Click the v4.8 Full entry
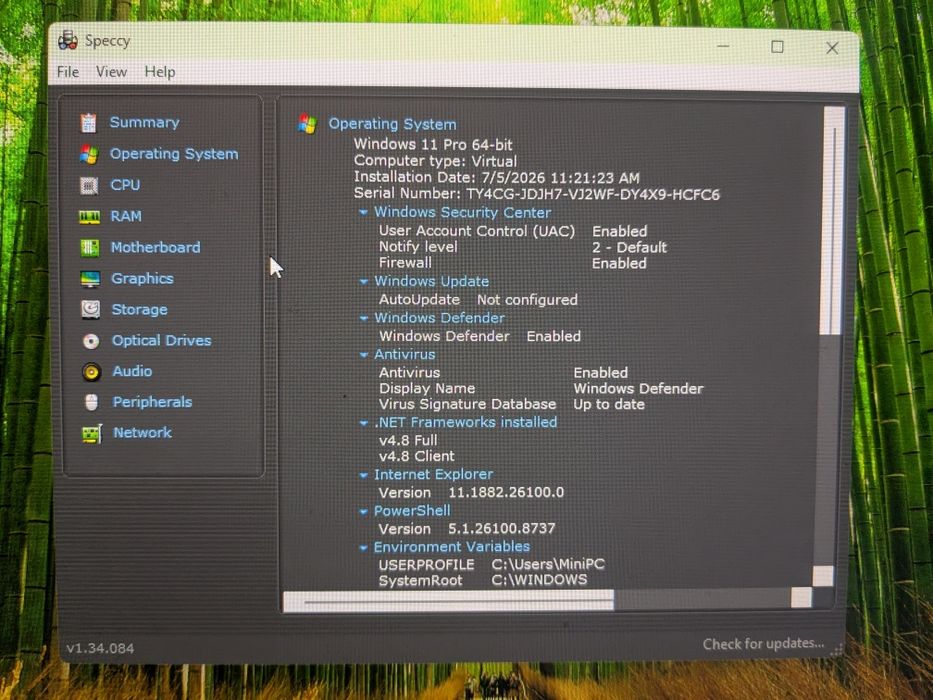This screenshot has width=933, height=700. point(408,440)
